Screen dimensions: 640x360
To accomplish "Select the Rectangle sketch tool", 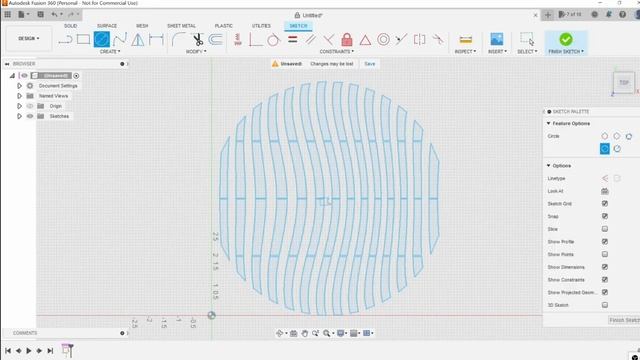I will 83,39.
